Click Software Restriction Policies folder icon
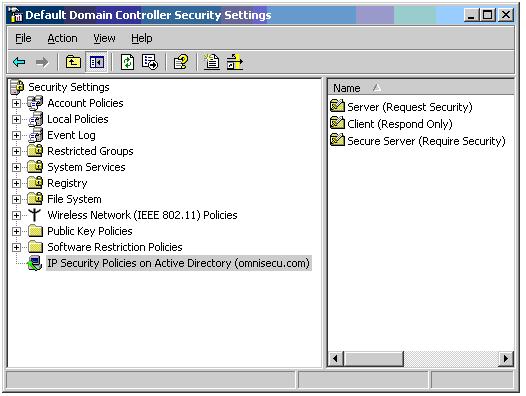Image resolution: width=526 pixels, height=396 pixels. [x=35, y=247]
